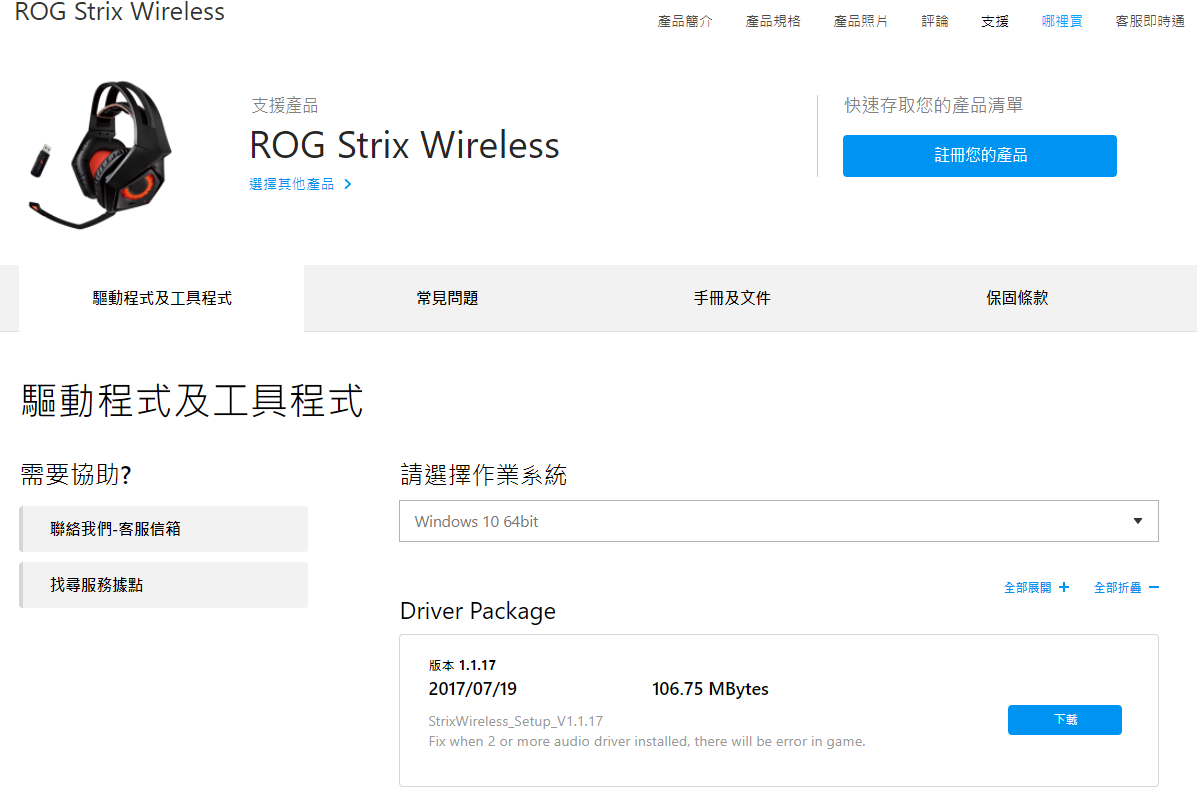The height and width of the screenshot is (808, 1197).
Task: Click the 需要協助? heading
Action: click(x=76, y=475)
